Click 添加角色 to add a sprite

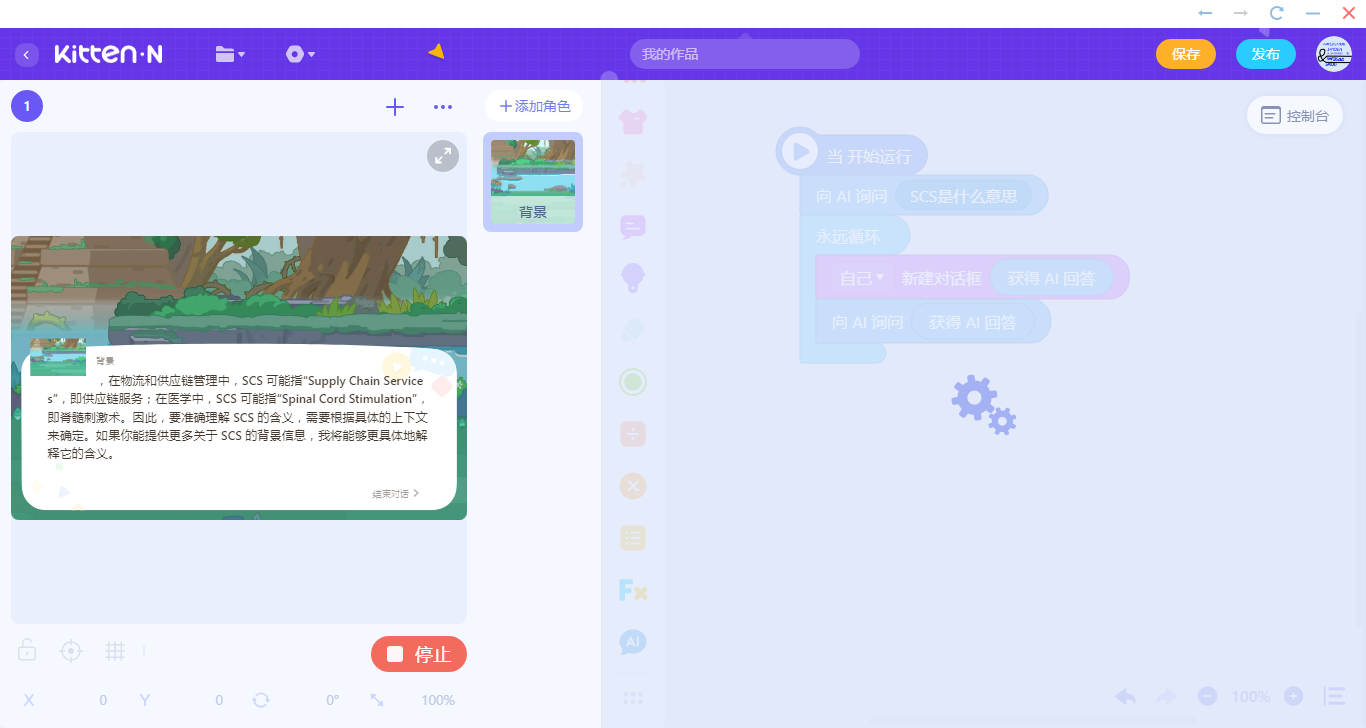tap(534, 106)
